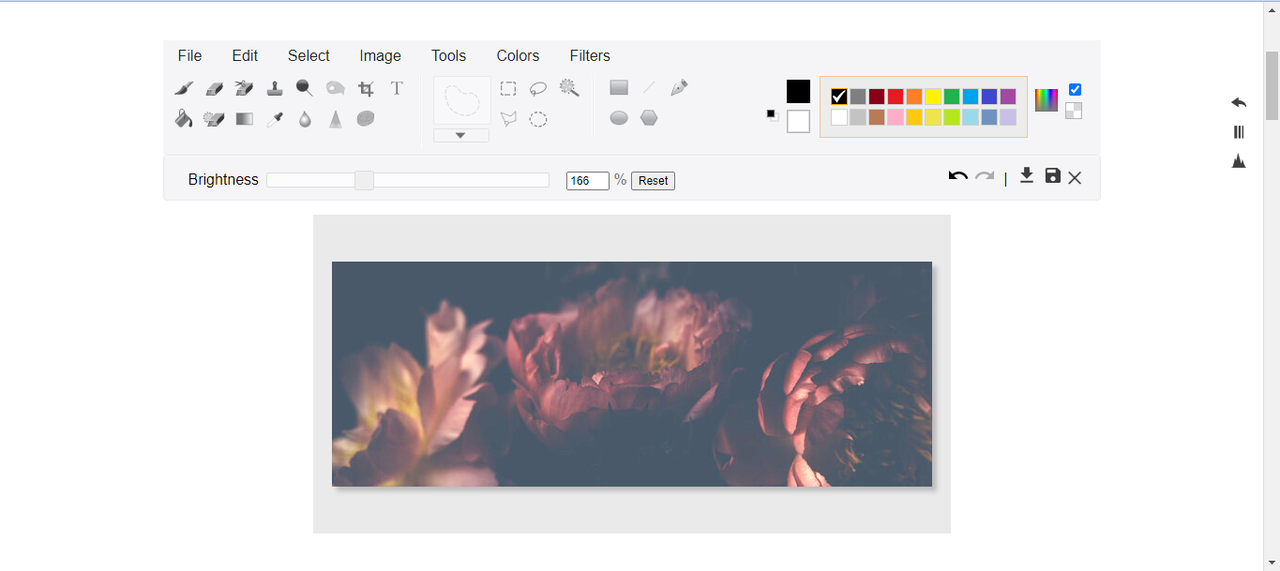1280x571 pixels.
Task: Pick the purple palette swatch
Action: (x=1008, y=97)
